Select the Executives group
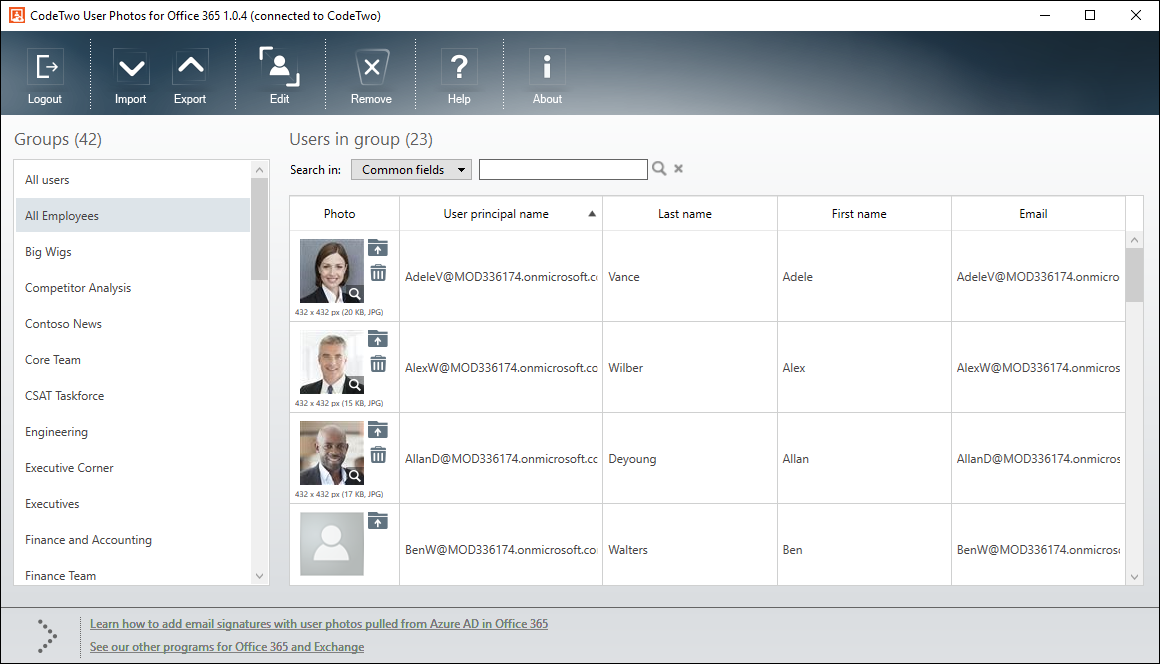 point(133,504)
